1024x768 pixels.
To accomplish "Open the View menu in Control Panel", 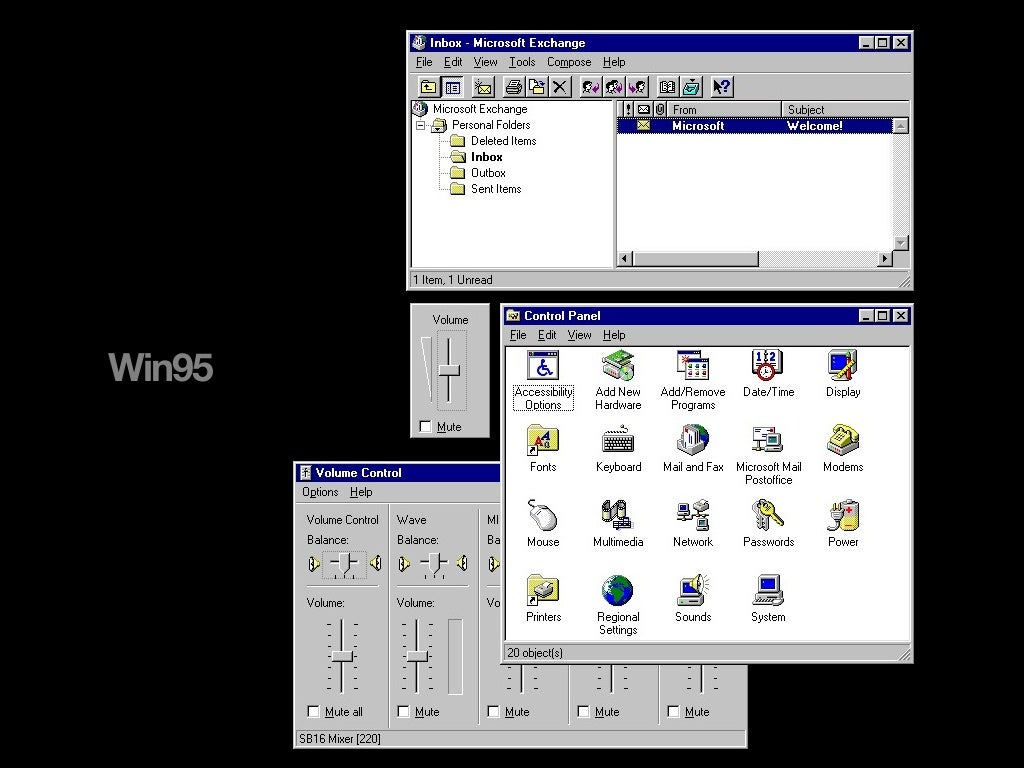I will coord(579,335).
